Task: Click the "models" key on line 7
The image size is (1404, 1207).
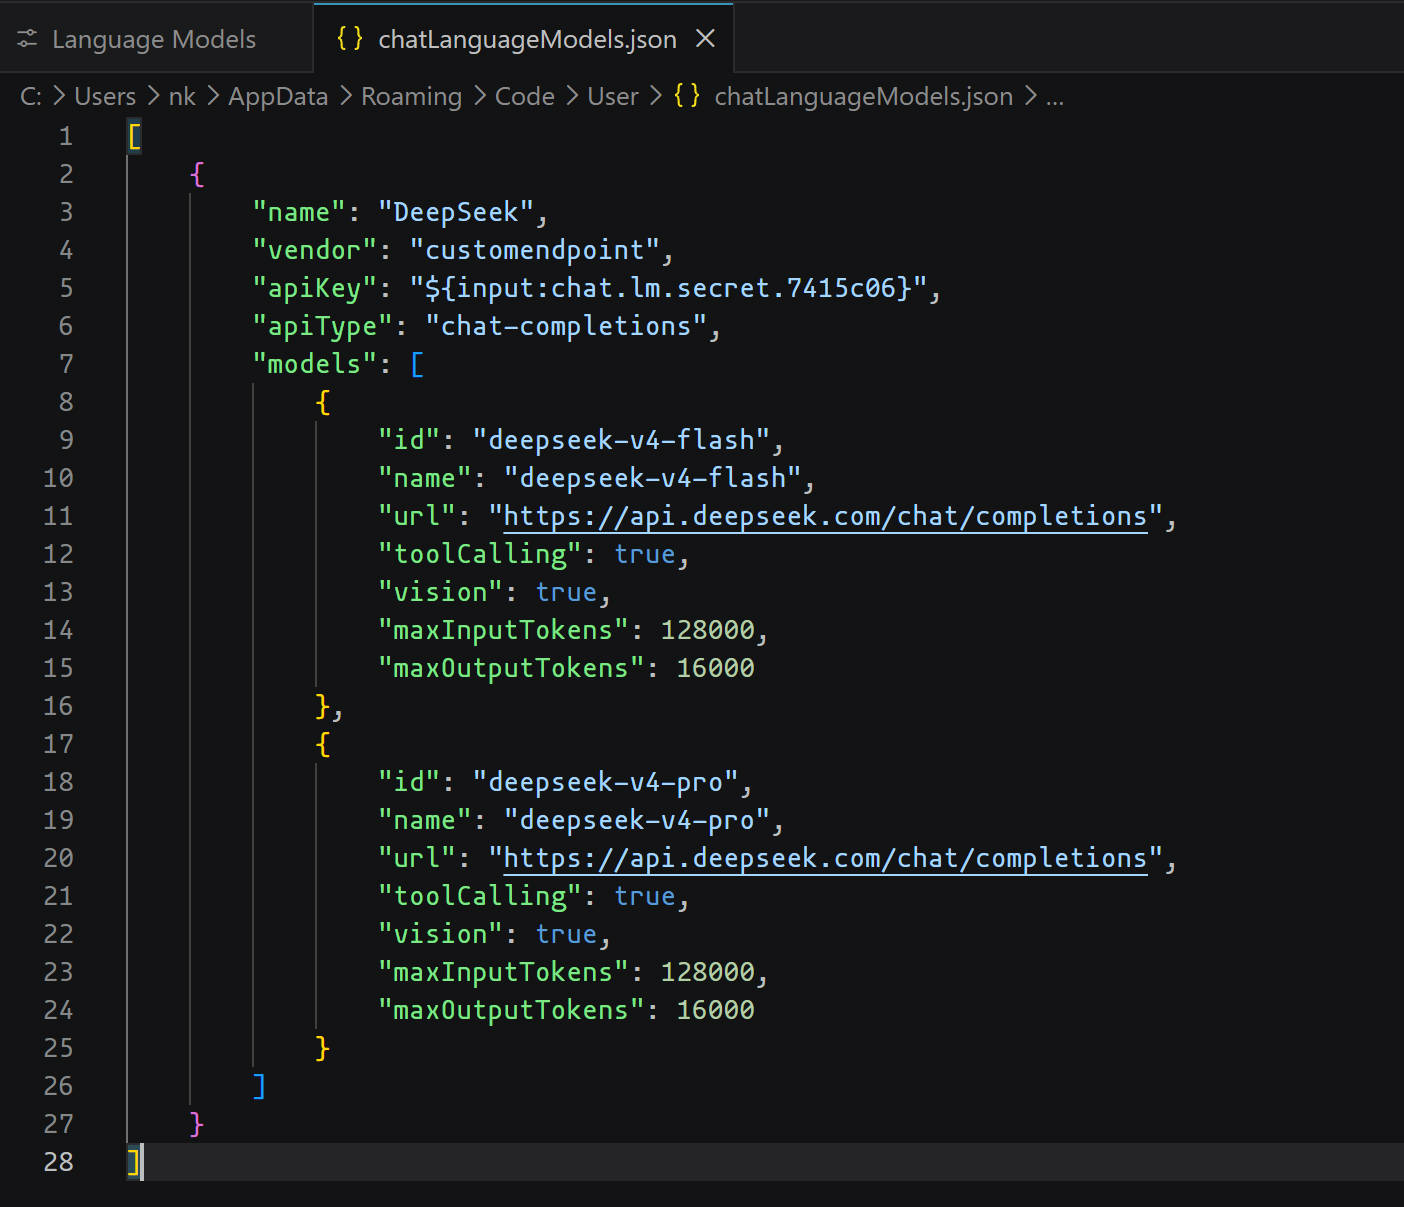Action: tap(315, 364)
